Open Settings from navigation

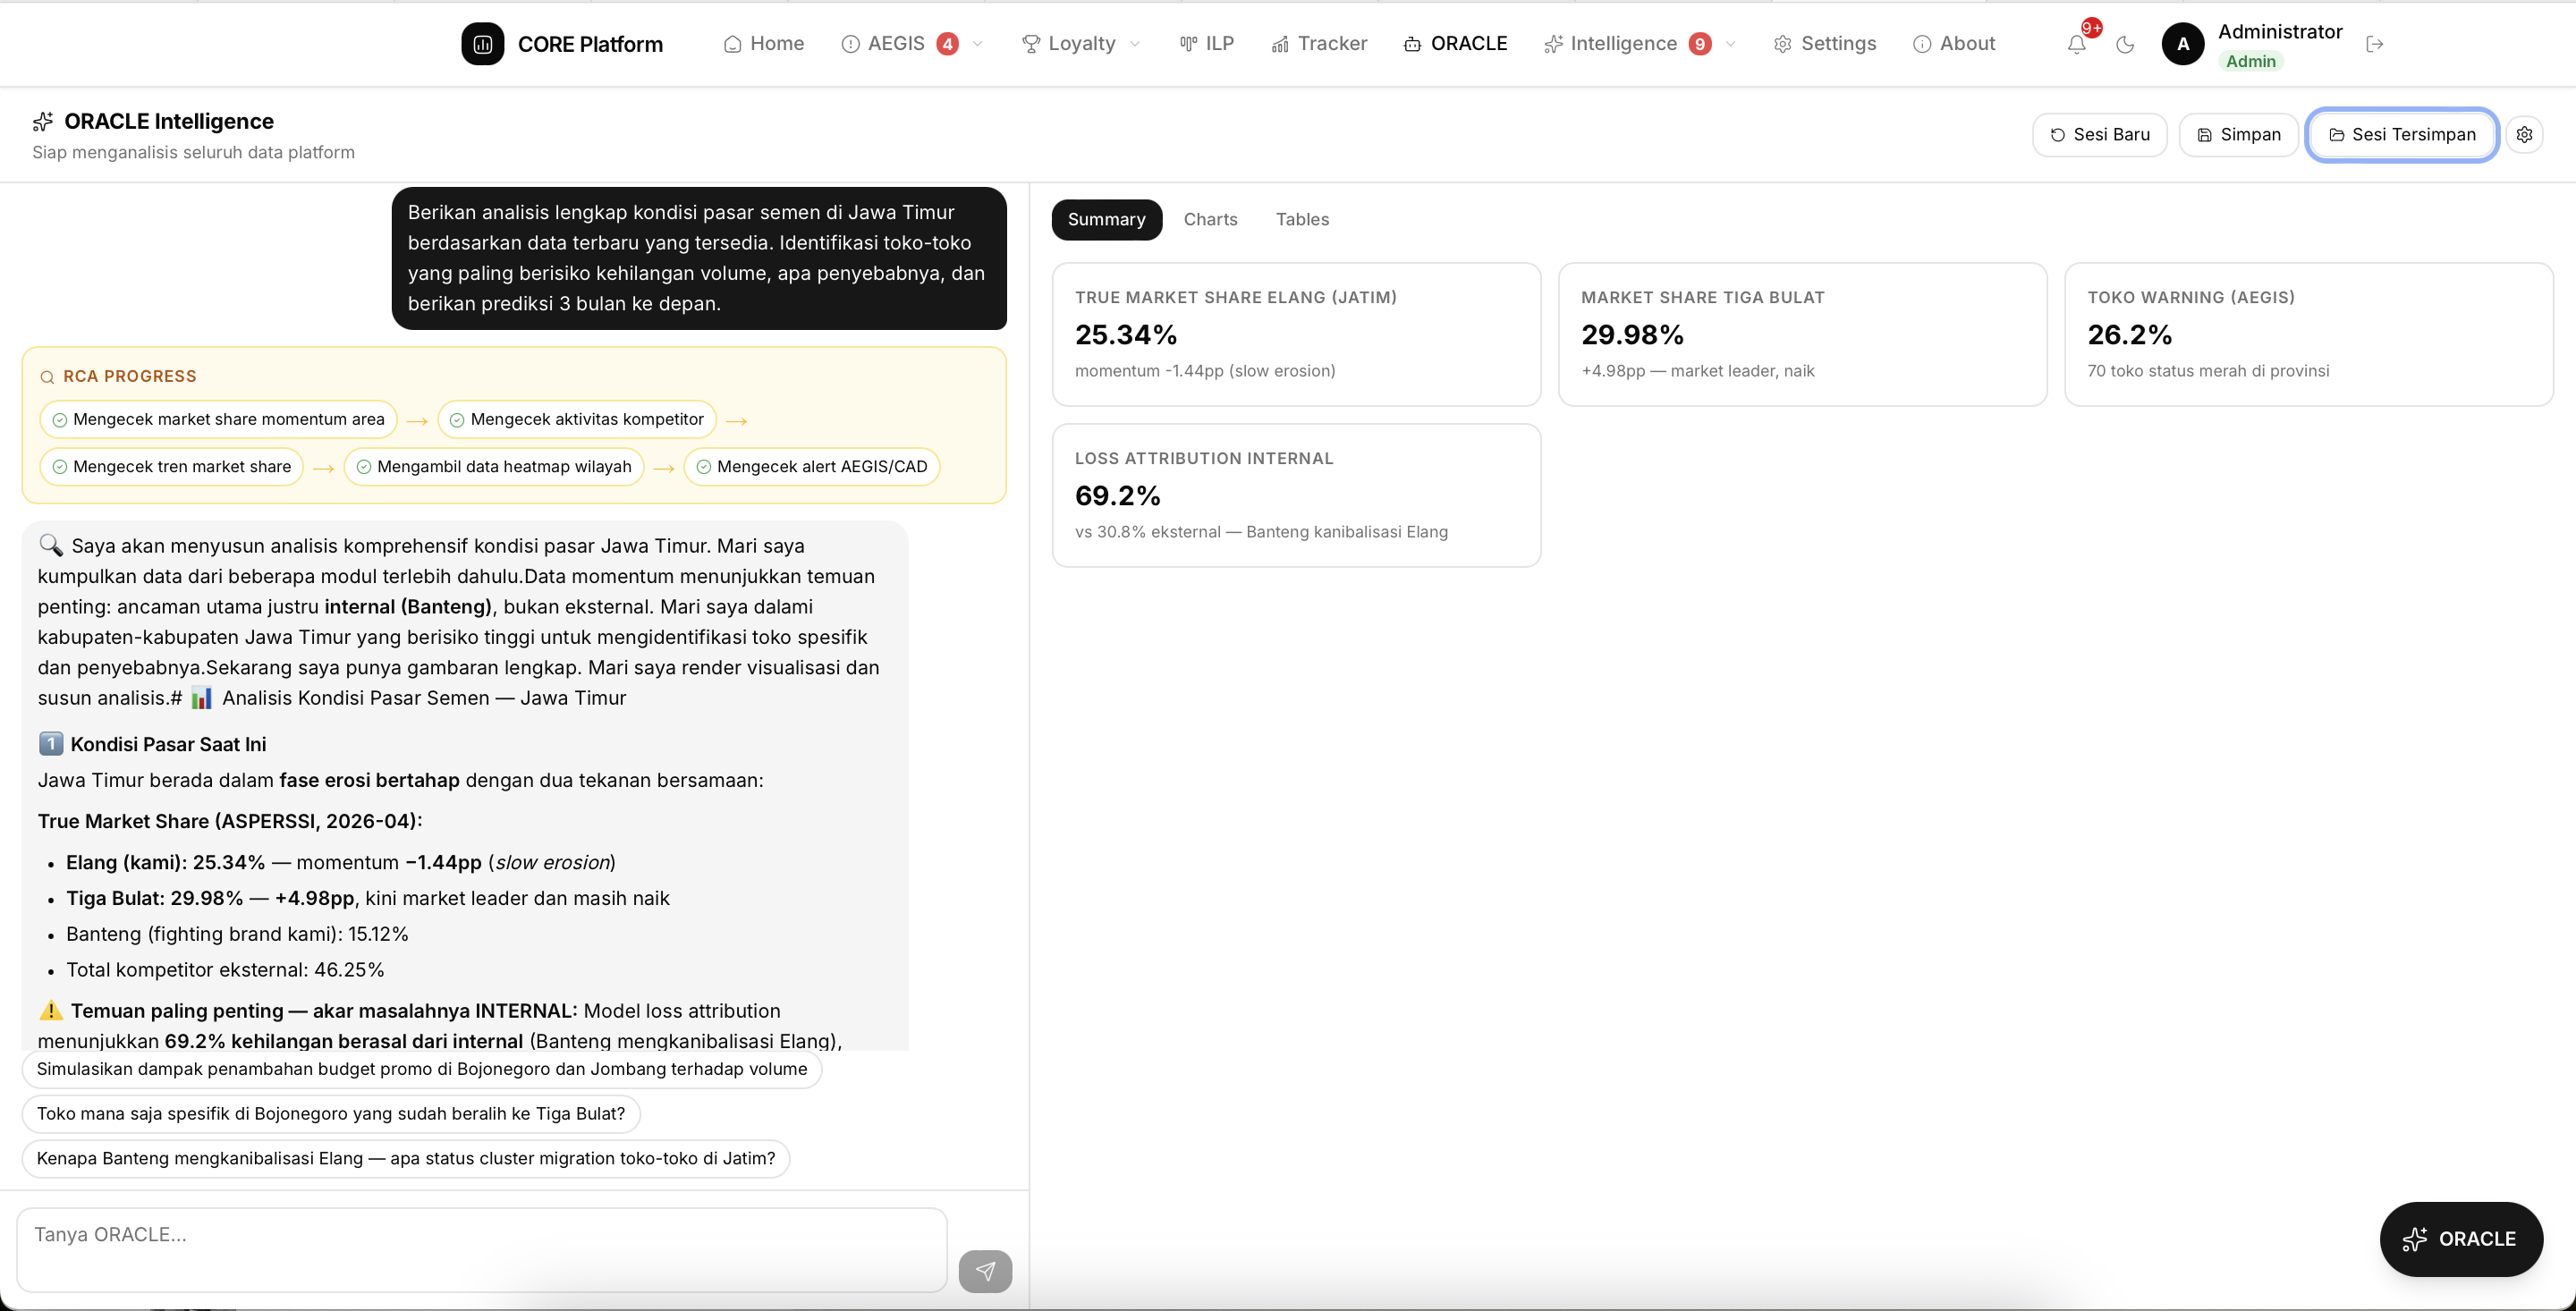pyautogui.click(x=1825, y=44)
